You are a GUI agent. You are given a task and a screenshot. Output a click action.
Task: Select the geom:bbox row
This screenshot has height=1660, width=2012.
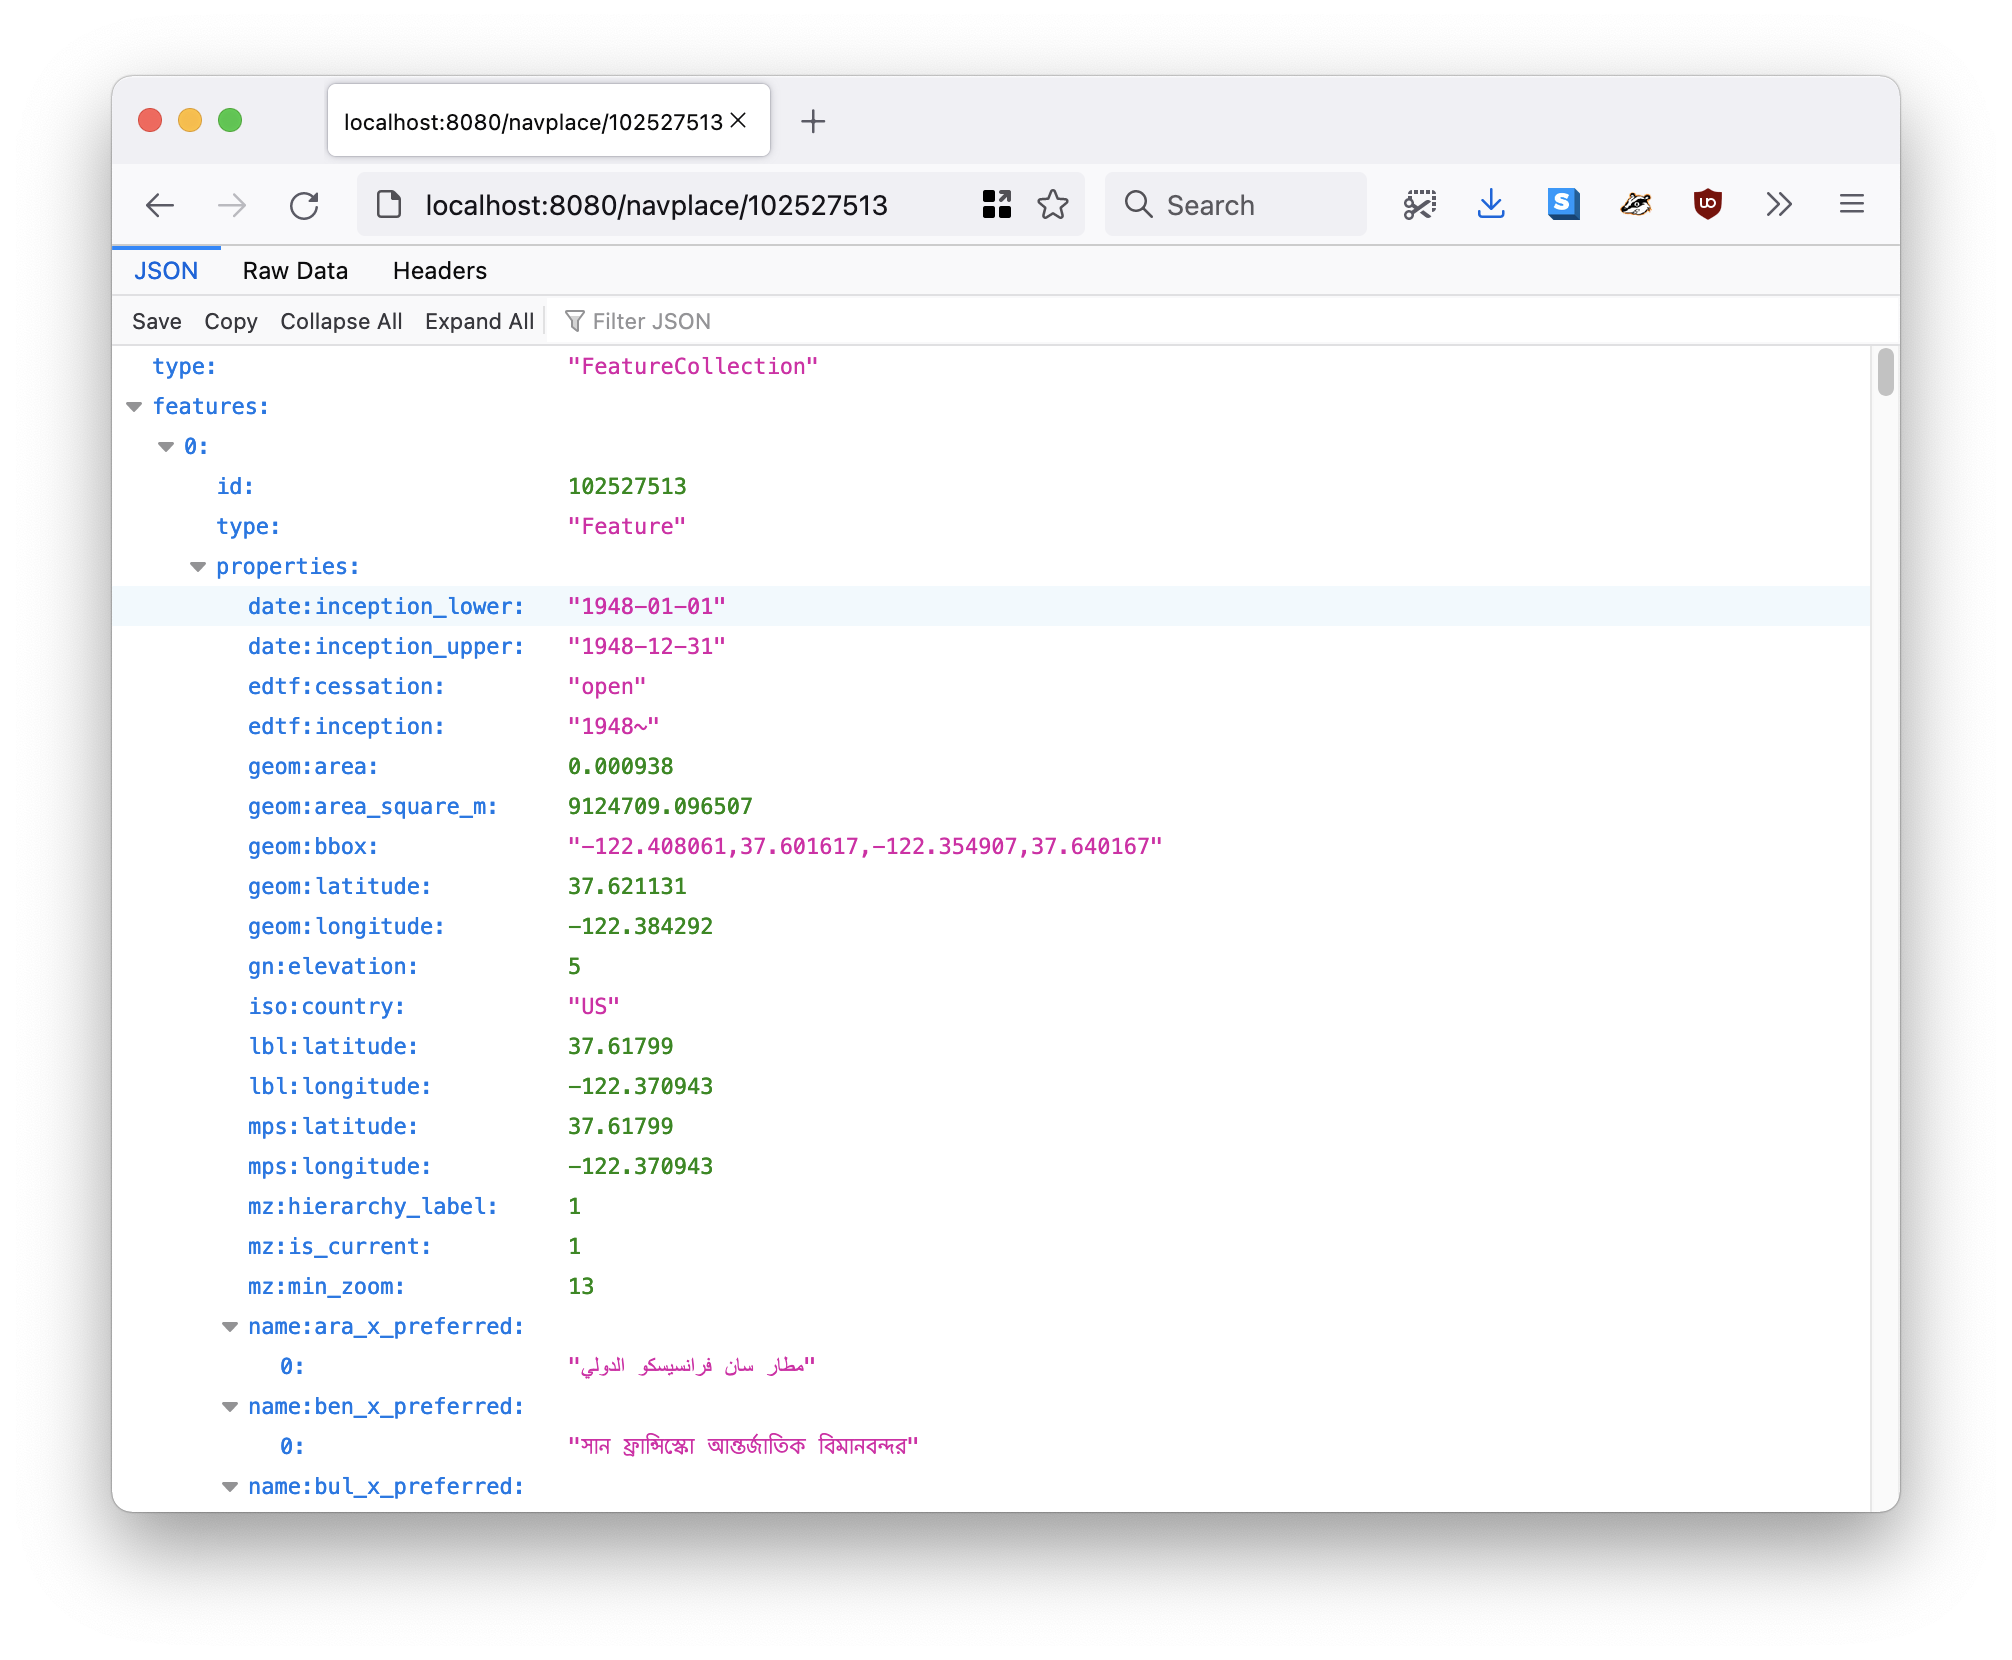pos(991,846)
